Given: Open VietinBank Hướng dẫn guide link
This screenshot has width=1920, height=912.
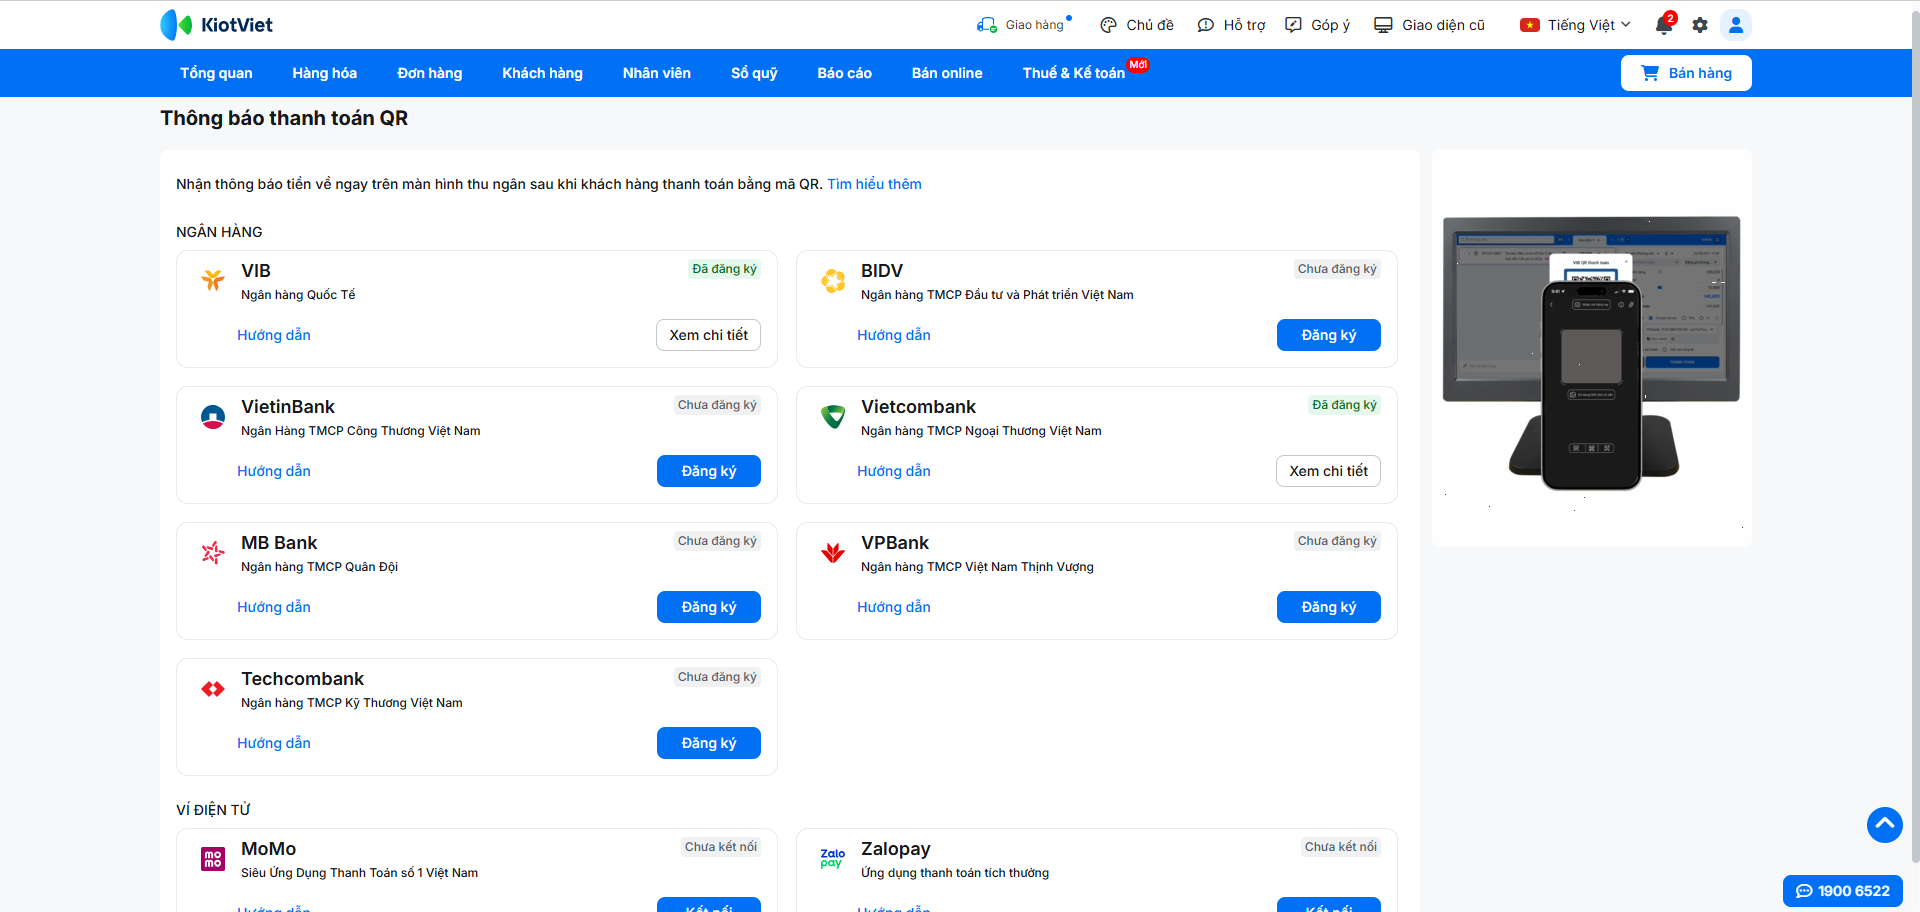Looking at the screenshot, I should [274, 471].
